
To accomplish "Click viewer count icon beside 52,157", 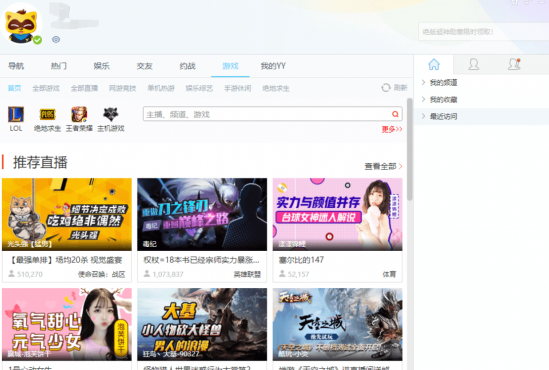I will 282,274.
